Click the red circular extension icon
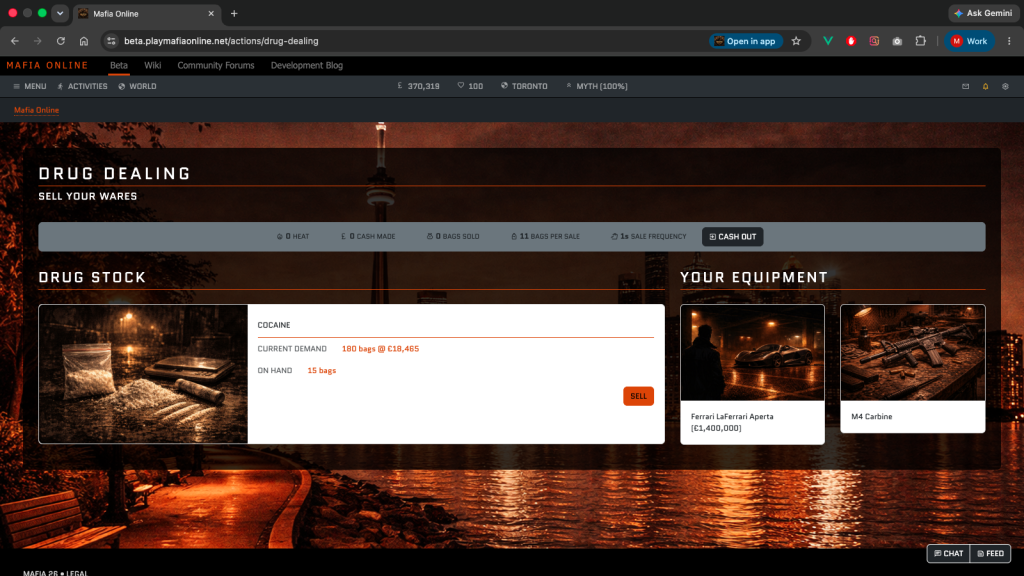This screenshot has height=576, width=1024. pyautogui.click(x=851, y=40)
